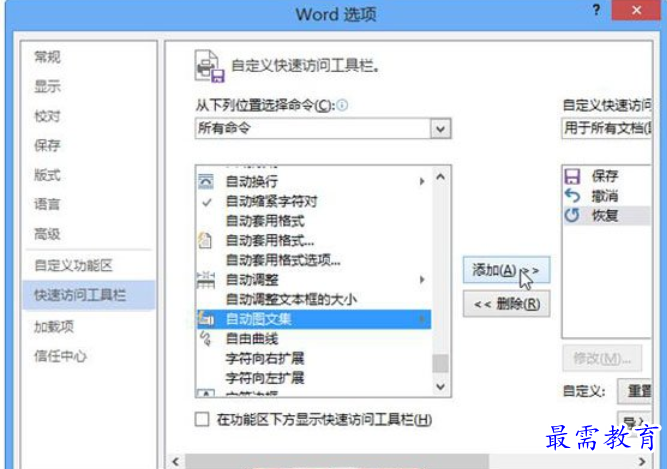Open the 自定义功能区 category

tap(73, 265)
